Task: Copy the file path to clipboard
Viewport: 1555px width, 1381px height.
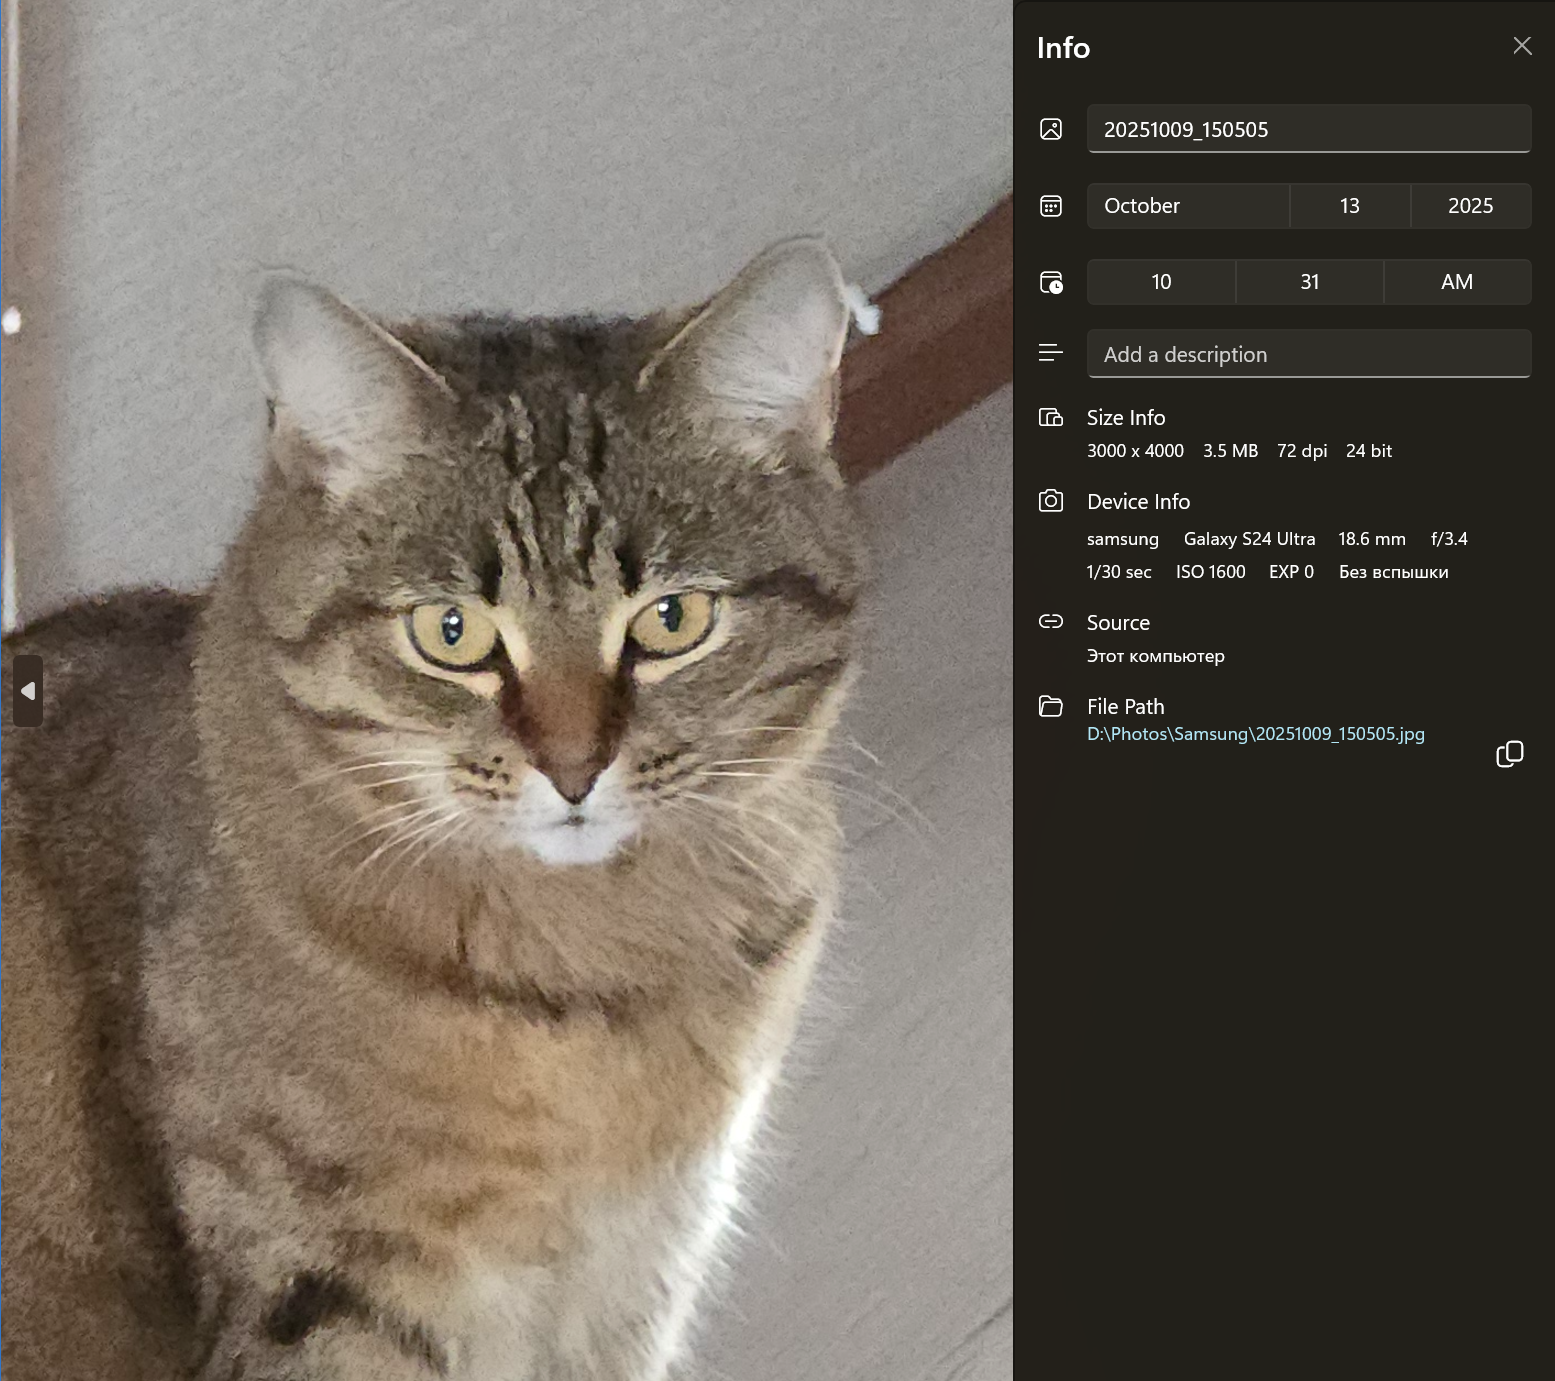Action: click(x=1509, y=754)
